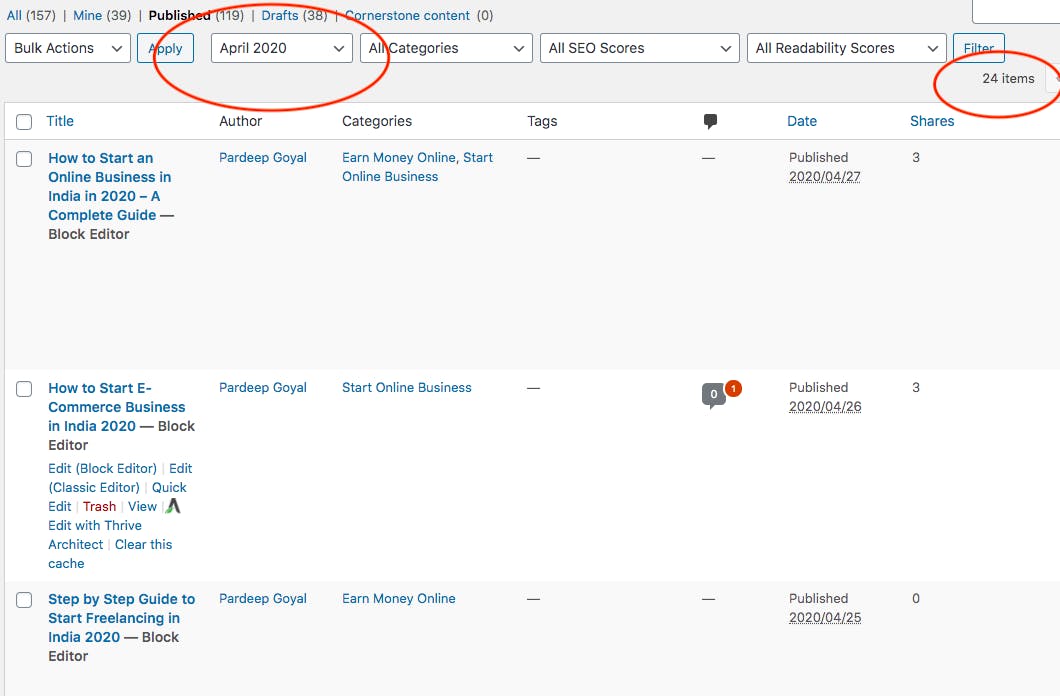Select the E-Commerce Business post checkbox
Viewport: 1060px width, 696px height.
click(24, 389)
